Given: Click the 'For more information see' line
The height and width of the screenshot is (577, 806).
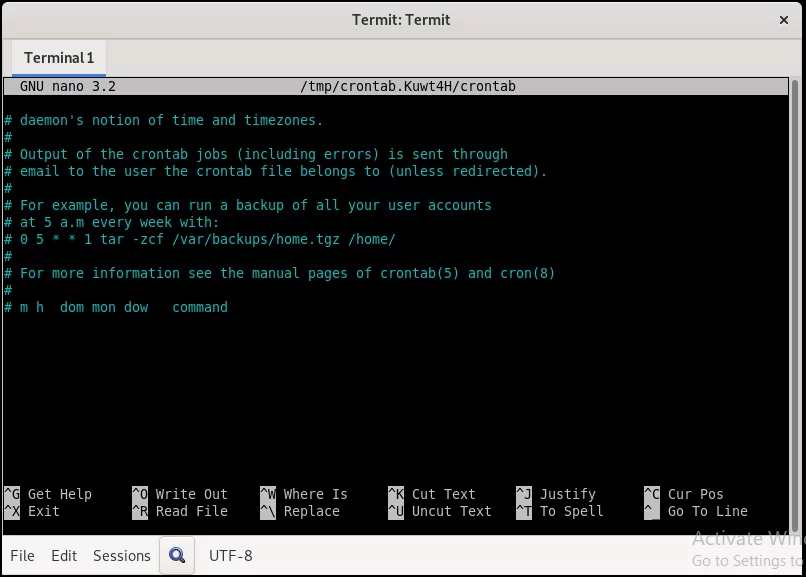Looking at the screenshot, I should click(280, 273).
